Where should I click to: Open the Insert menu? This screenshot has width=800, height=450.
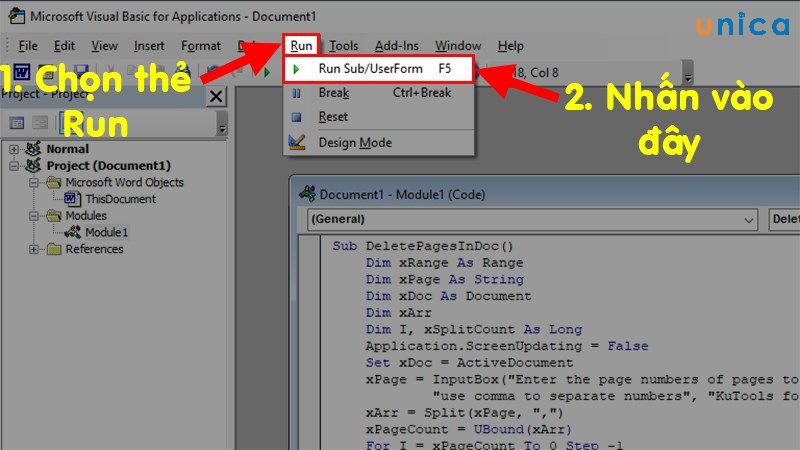149,46
